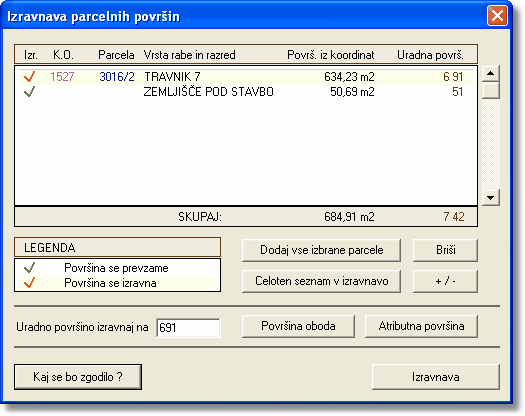Click the Briši button

(x=445, y=250)
